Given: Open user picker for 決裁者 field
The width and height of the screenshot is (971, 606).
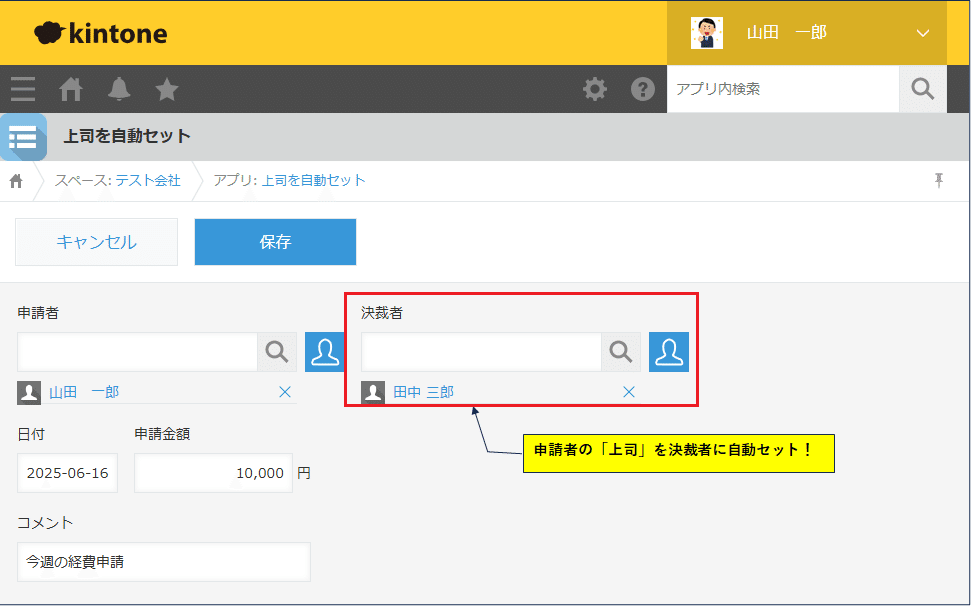Looking at the screenshot, I should [x=668, y=352].
